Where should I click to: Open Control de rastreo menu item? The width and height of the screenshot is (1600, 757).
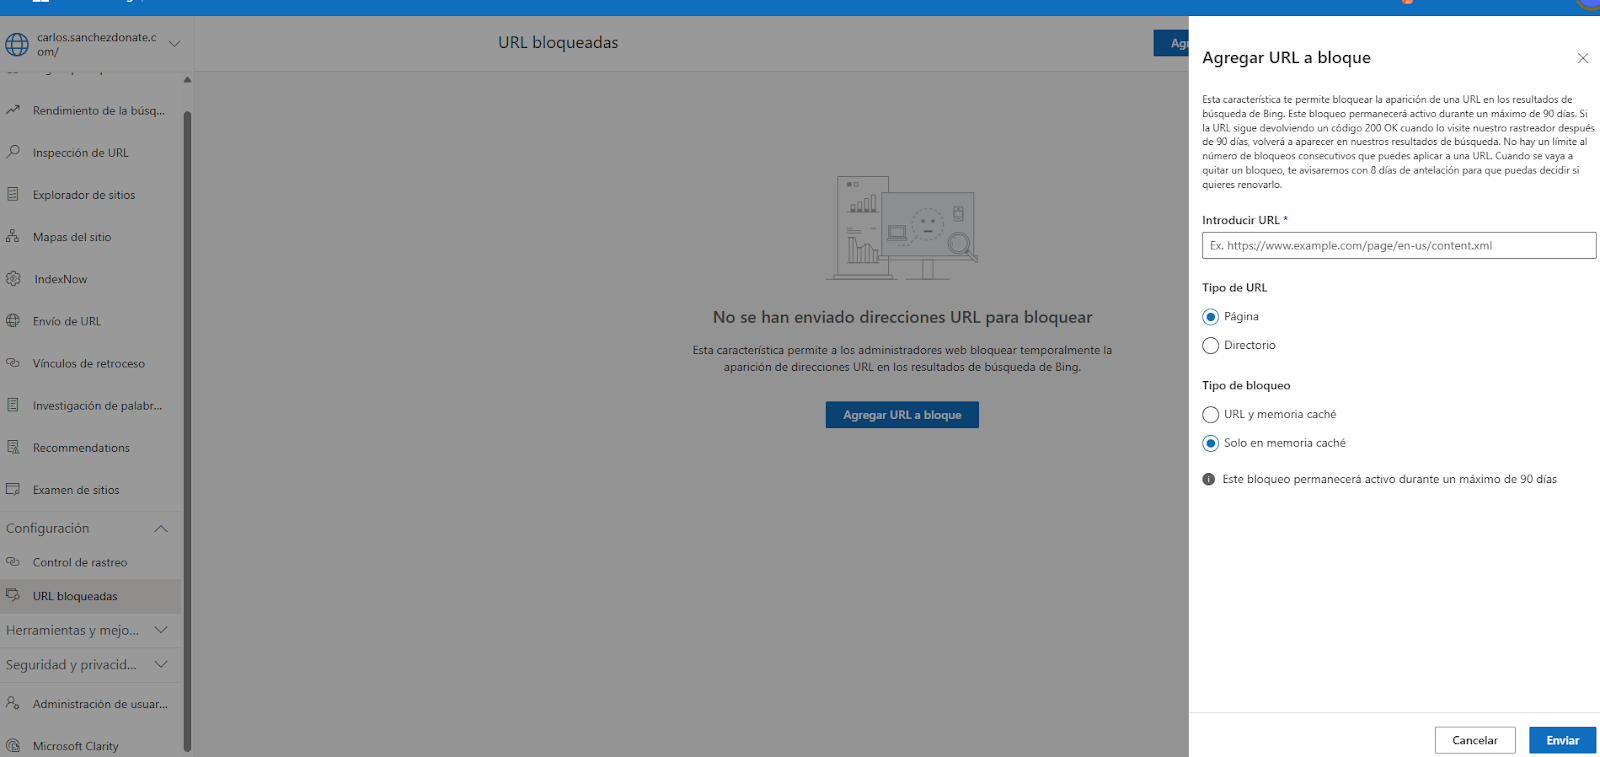tap(80, 562)
